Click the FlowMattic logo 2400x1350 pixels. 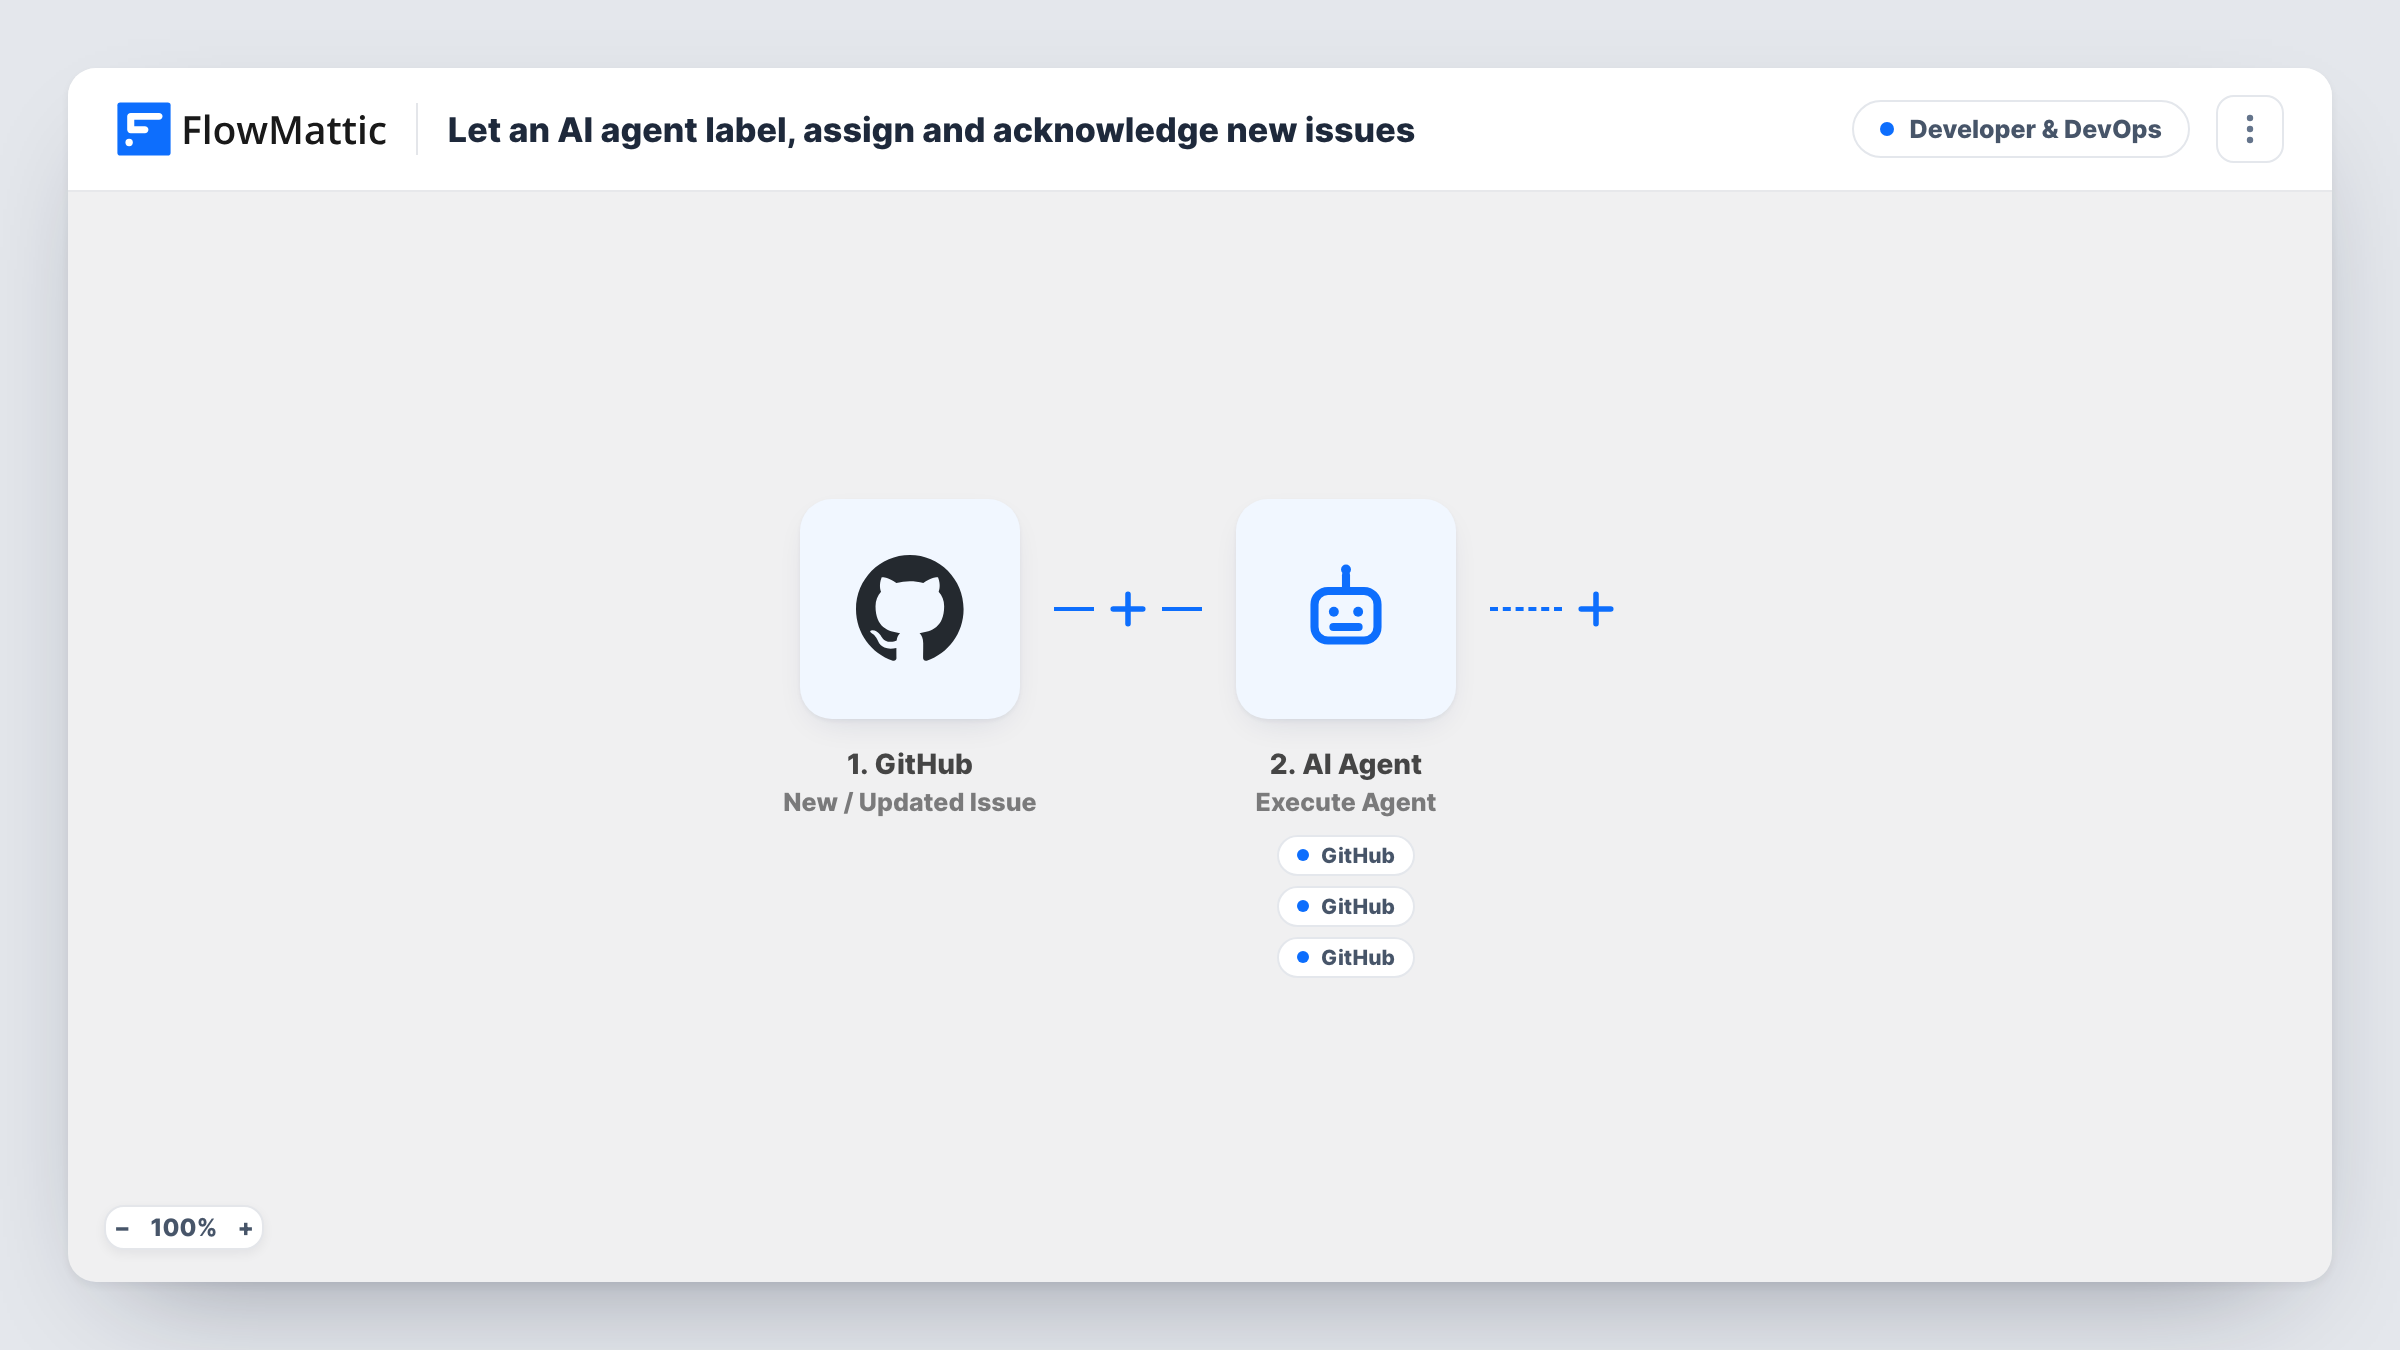tap(251, 129)
